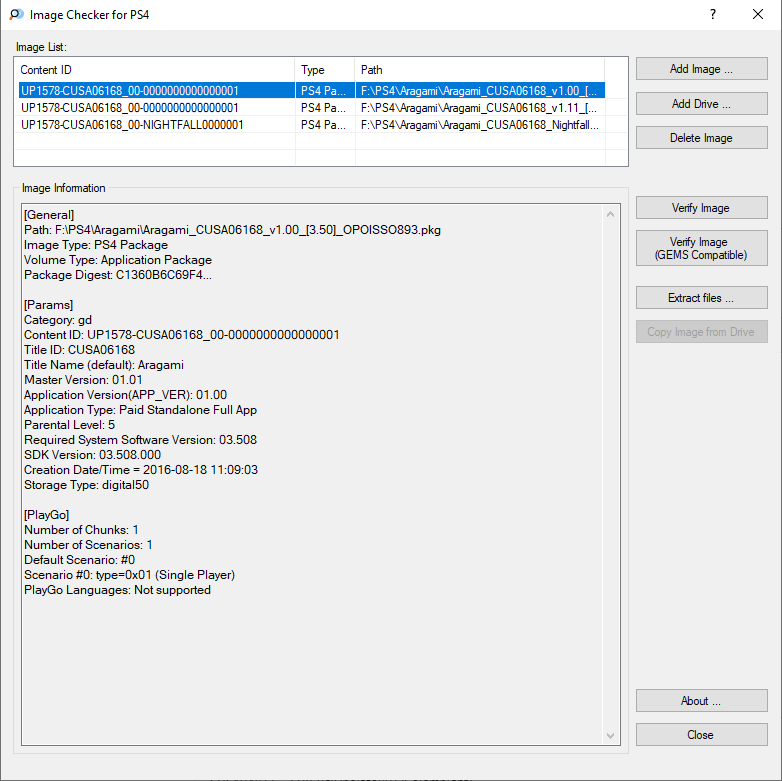Click the Volume Type: Application Package line
This screenshot has width=782, height=781.
[118, 260]
